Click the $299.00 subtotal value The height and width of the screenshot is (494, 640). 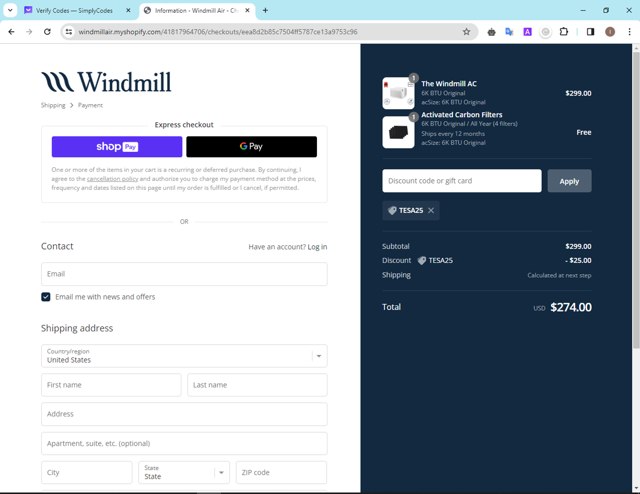point(578,246)
